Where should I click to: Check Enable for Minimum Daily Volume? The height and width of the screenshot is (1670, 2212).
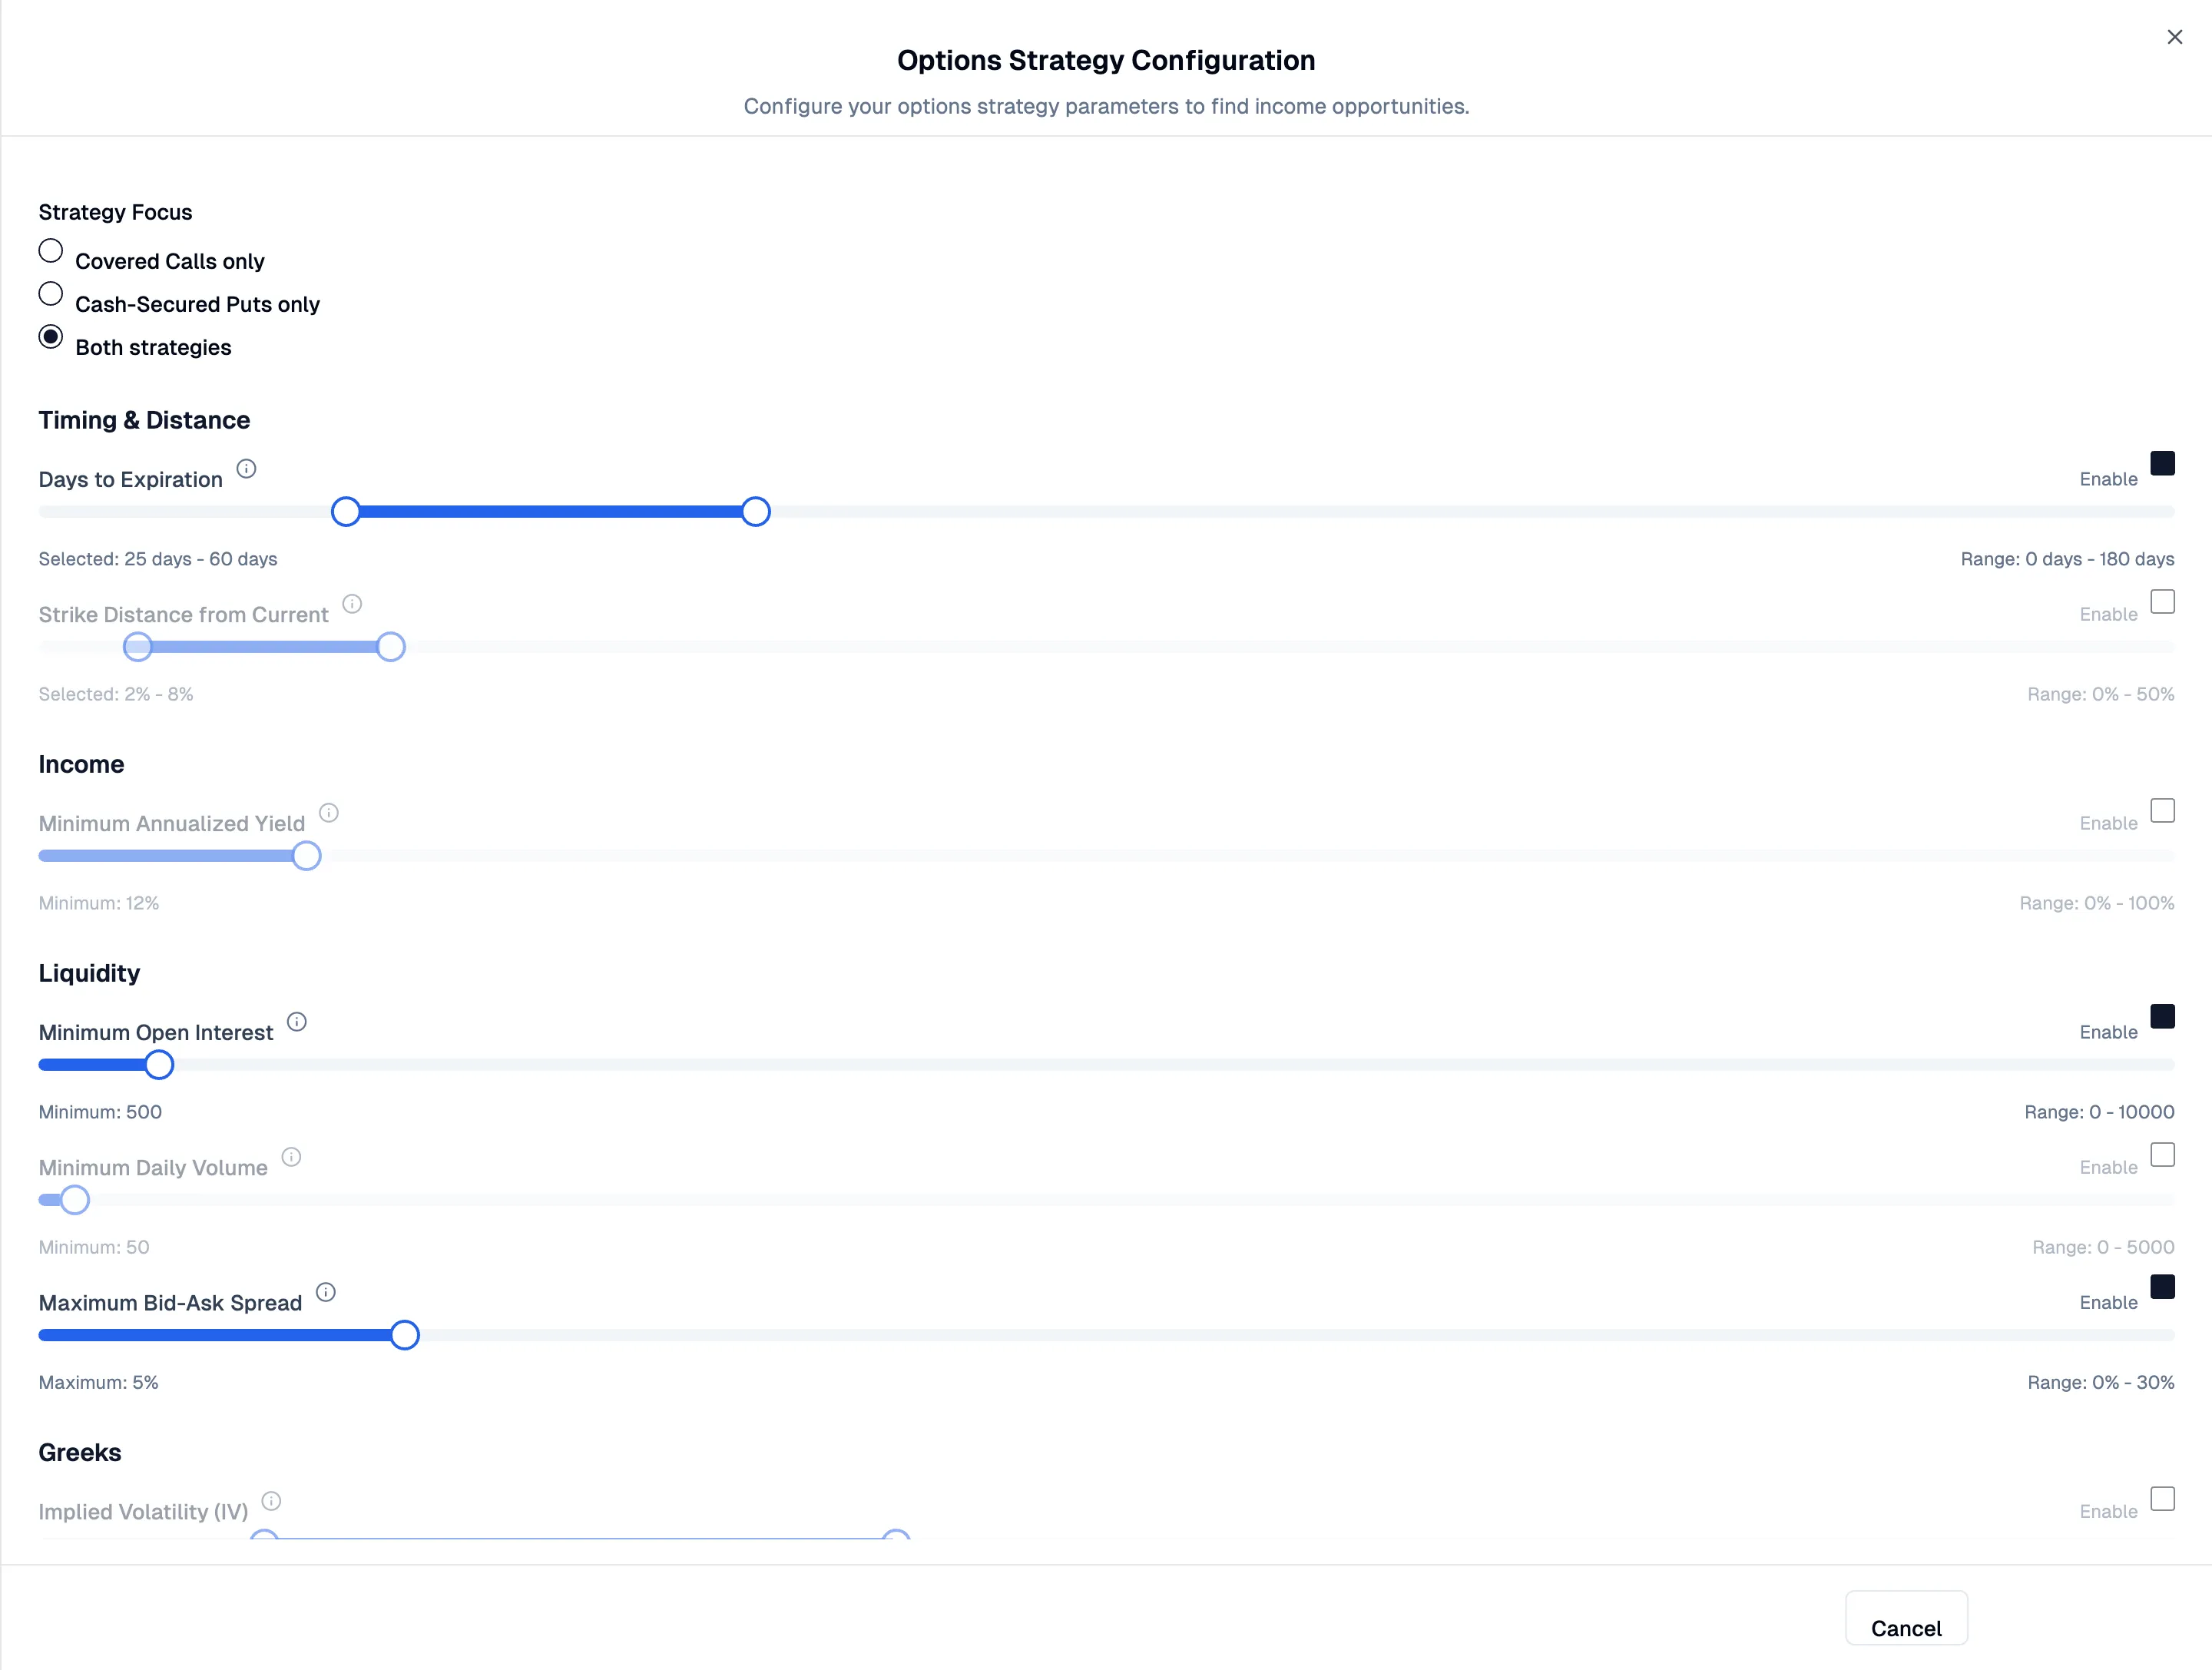(x=2162, y=1154)
